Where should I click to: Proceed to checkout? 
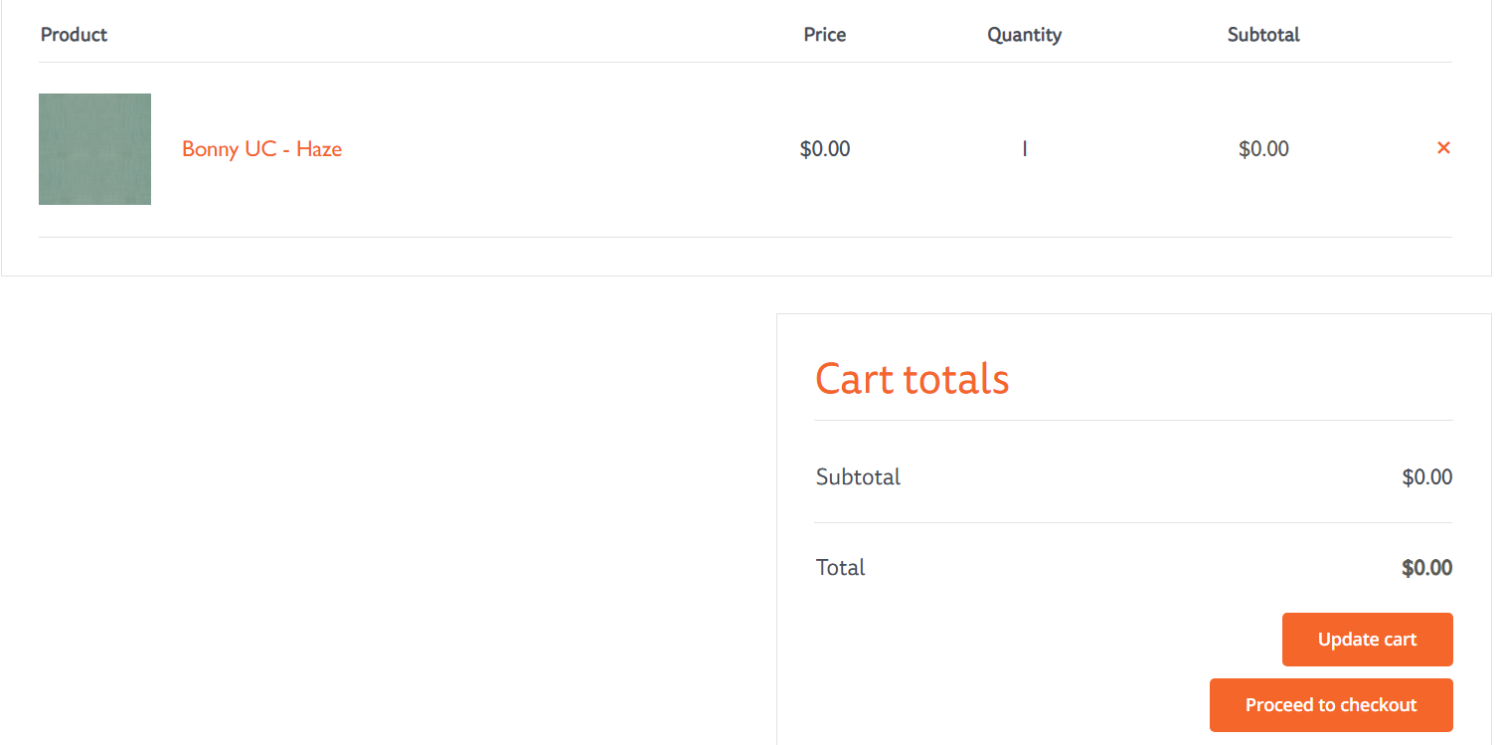tap(1331, 705)
